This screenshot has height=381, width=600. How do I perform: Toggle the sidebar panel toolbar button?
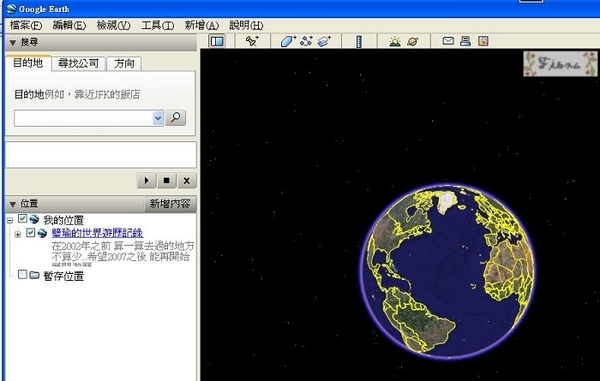pyautogui.click(x=217, y=41)
